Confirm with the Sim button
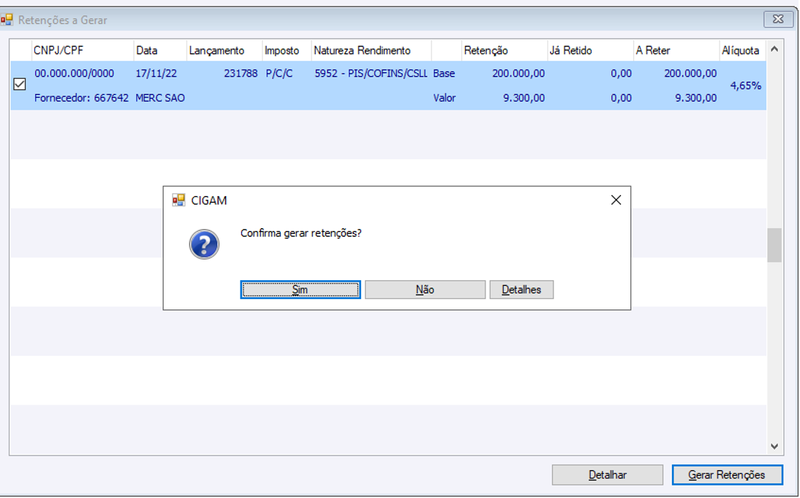800x498 pixels. [x=300, y=289]
